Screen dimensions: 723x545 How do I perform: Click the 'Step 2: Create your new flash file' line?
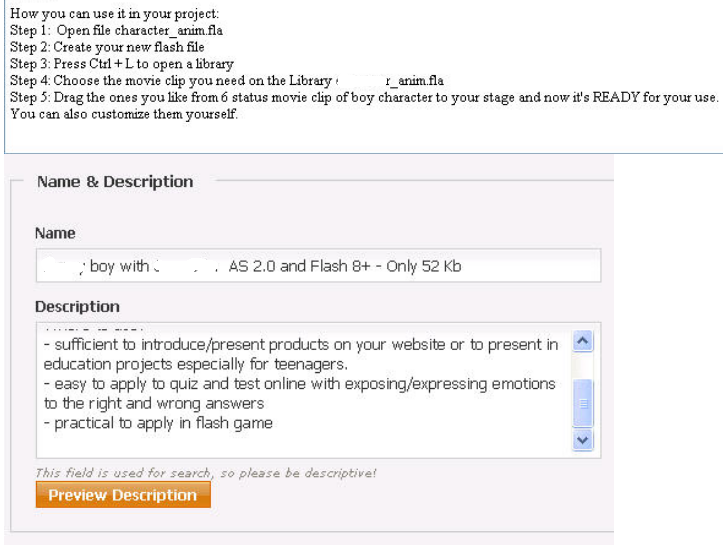pos(107,47)
